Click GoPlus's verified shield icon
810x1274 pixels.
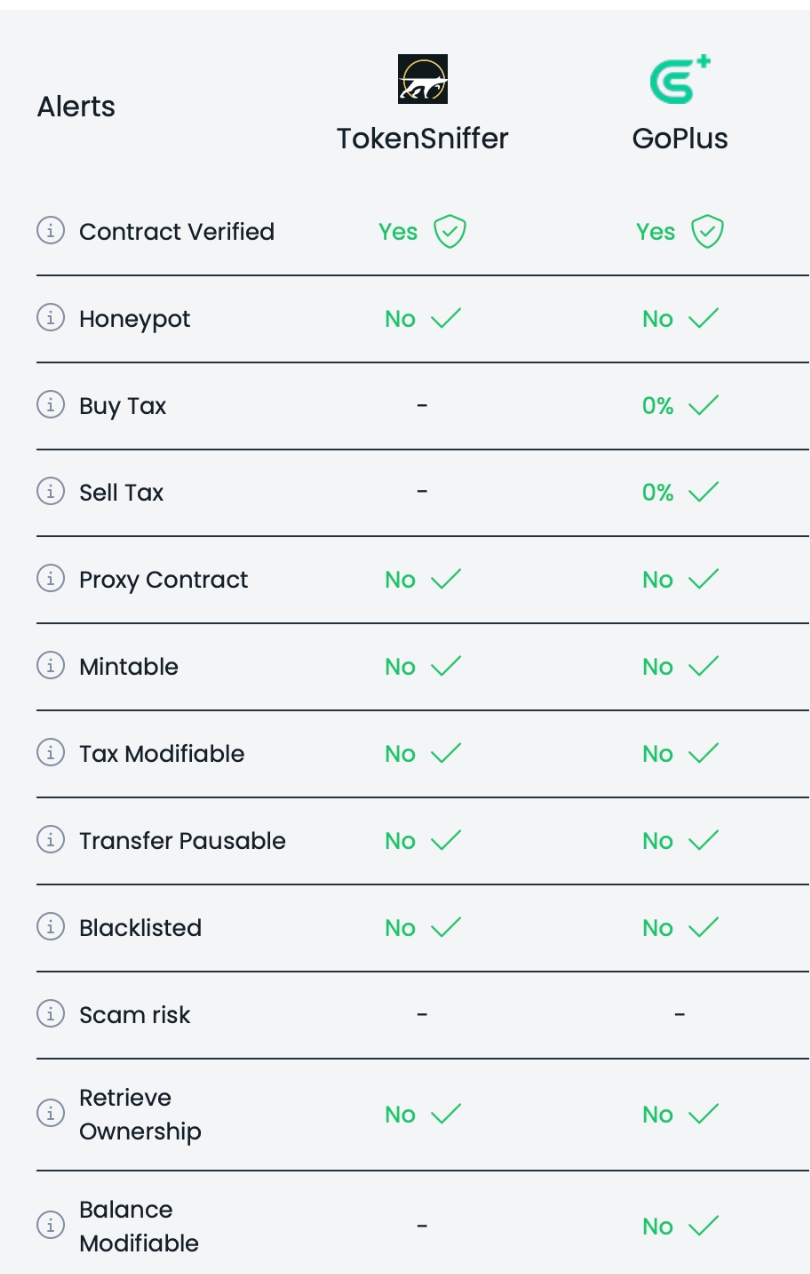coord(707,232)
